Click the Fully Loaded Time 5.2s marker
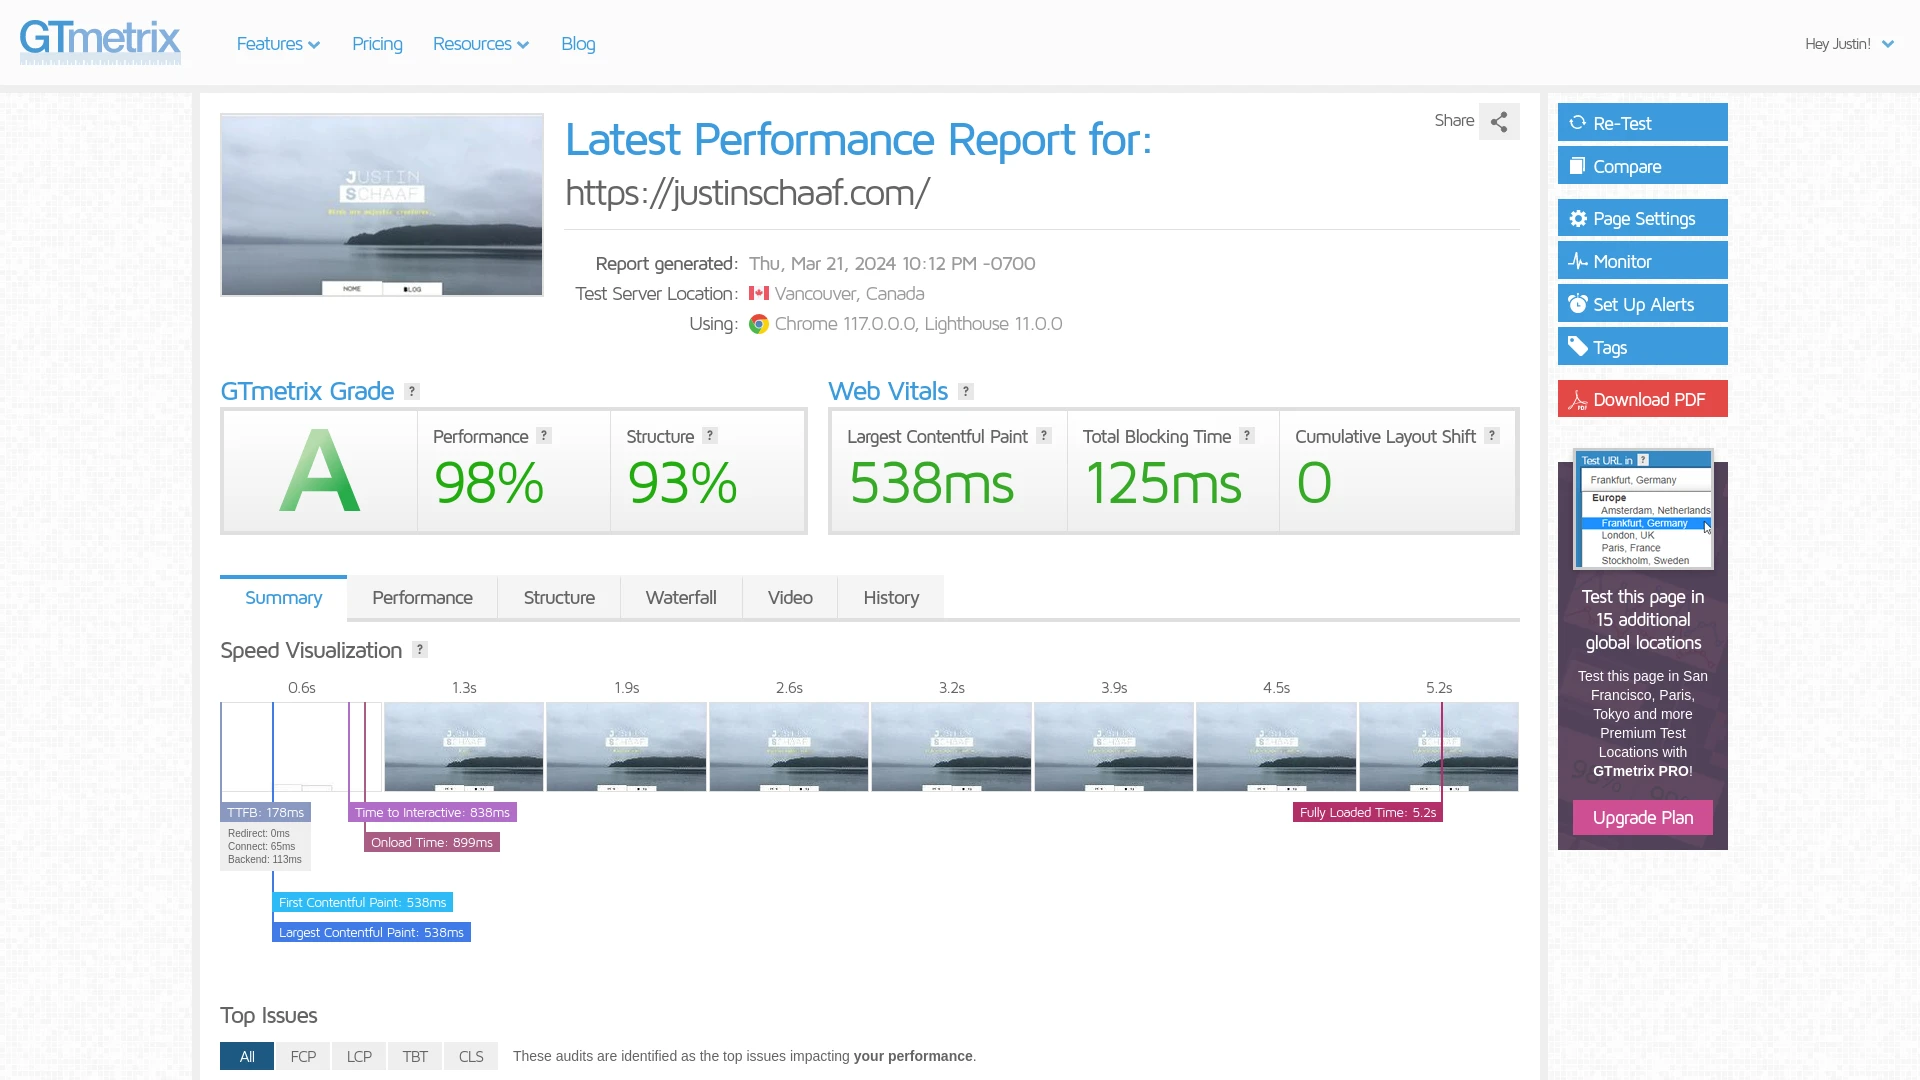Viewport: 1920px width, 1080px height. coord(1367,812)
